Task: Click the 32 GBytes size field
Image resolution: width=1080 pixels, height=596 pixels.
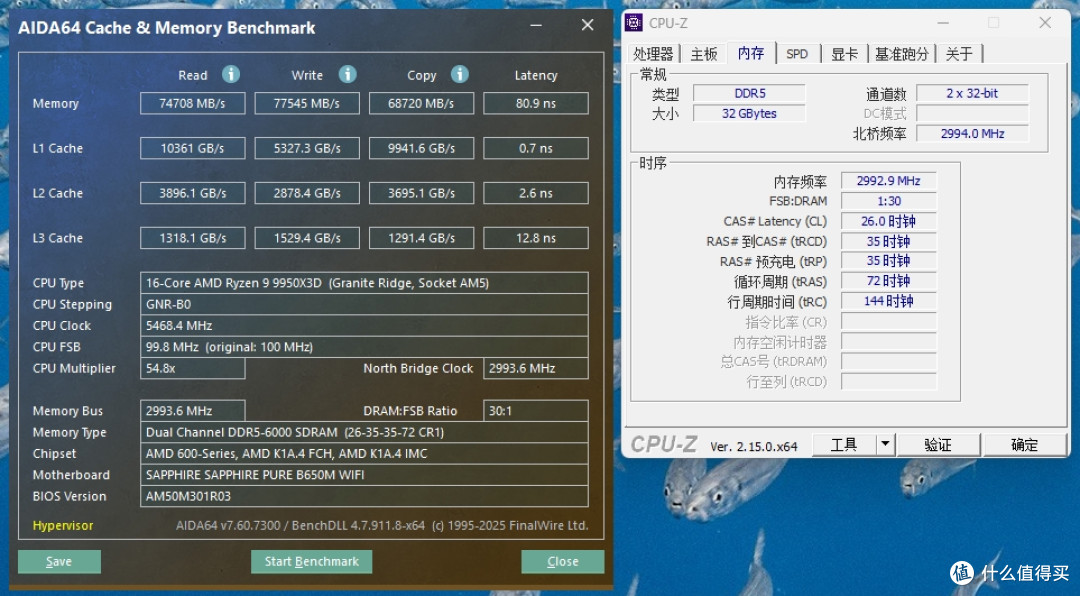Action: click(749, 113)
